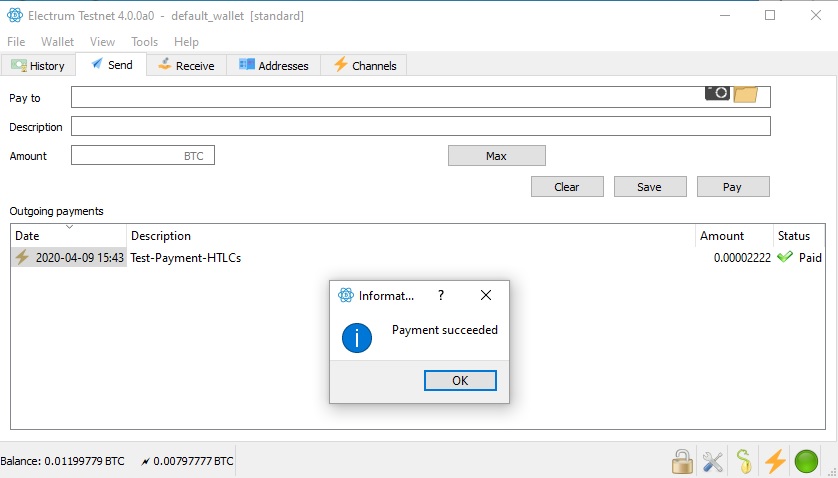Click the Description column header
The image size is (838, 478).
(x=410, y=236)
